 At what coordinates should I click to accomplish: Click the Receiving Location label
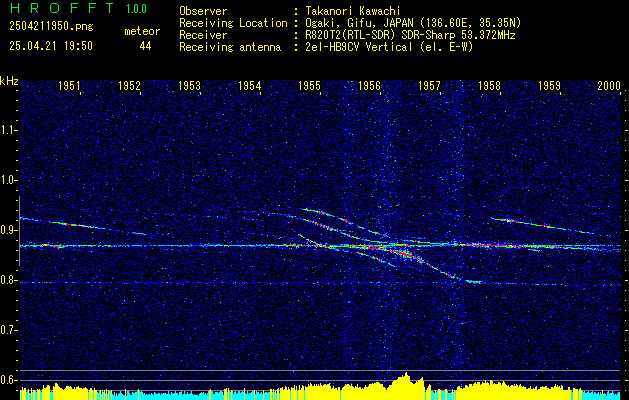[233, 23]
